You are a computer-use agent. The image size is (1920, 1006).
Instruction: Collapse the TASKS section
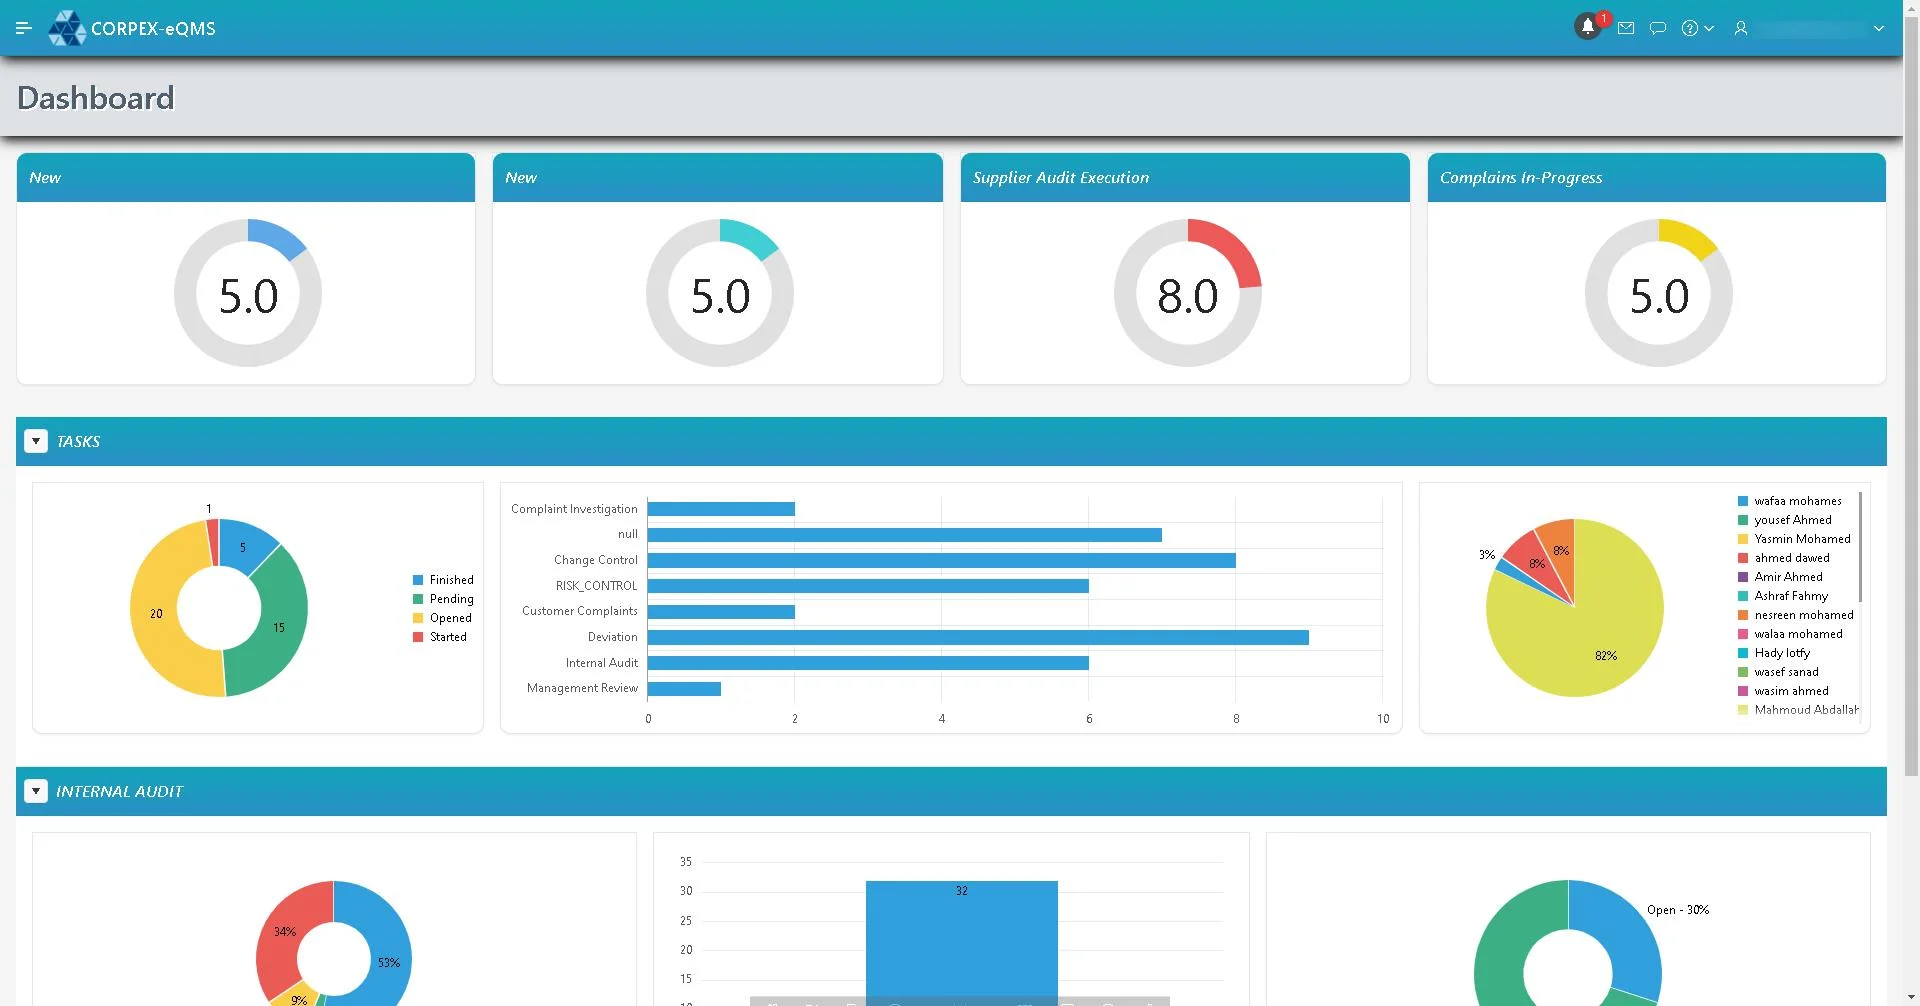[x=36, y=440]
